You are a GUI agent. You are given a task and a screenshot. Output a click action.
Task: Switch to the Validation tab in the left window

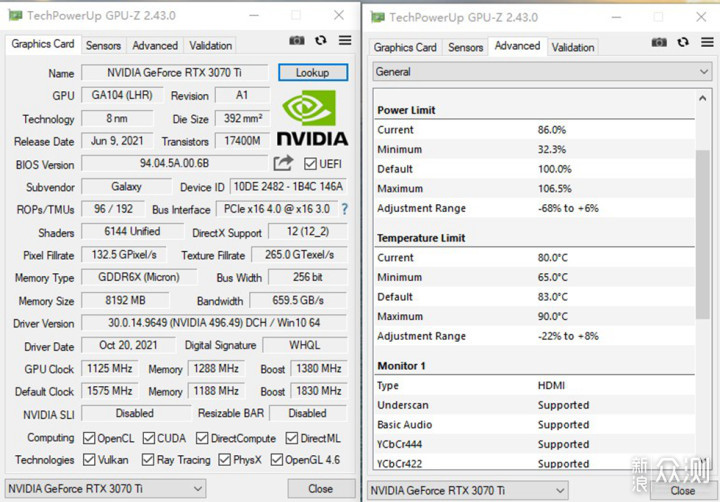pos(210,45)
